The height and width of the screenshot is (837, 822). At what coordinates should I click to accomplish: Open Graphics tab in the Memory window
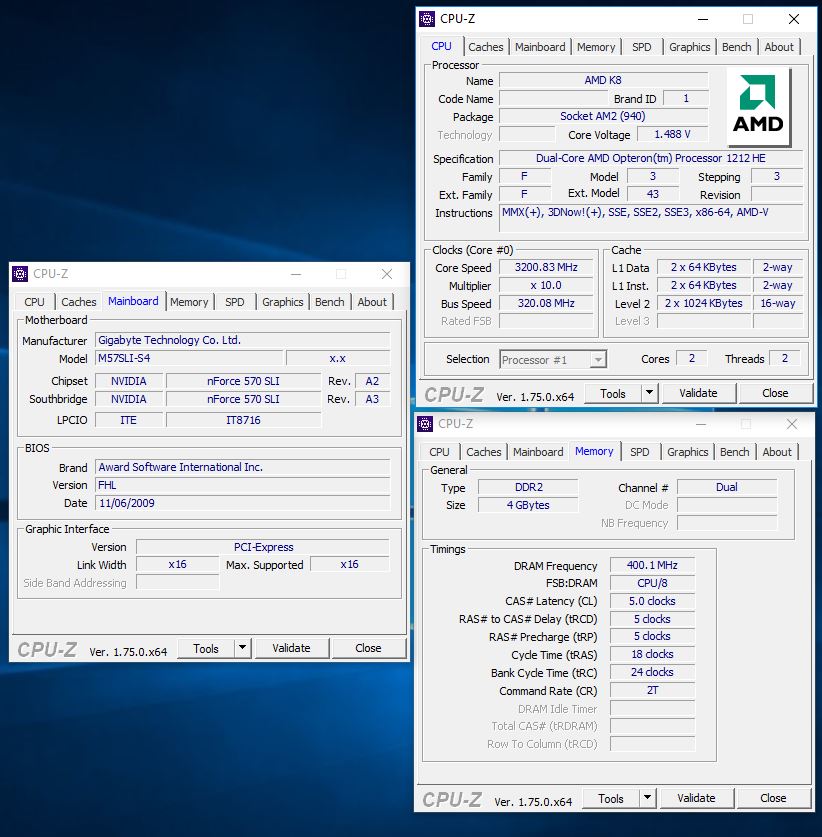[687, 452]
